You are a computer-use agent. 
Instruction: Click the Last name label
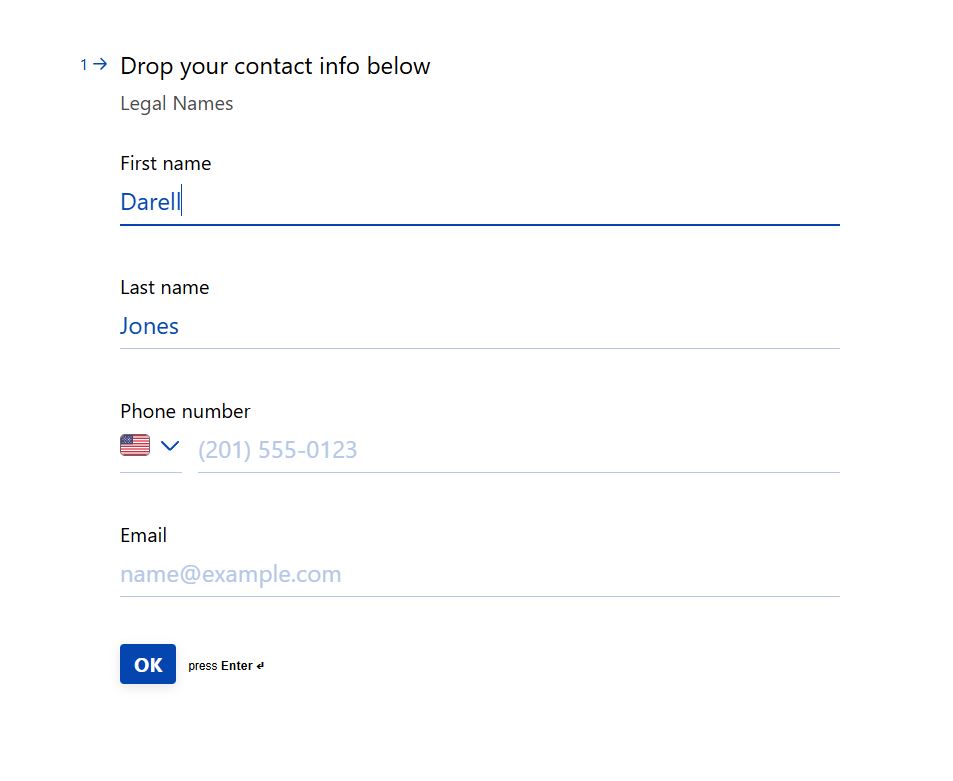(x=165, y=287)
